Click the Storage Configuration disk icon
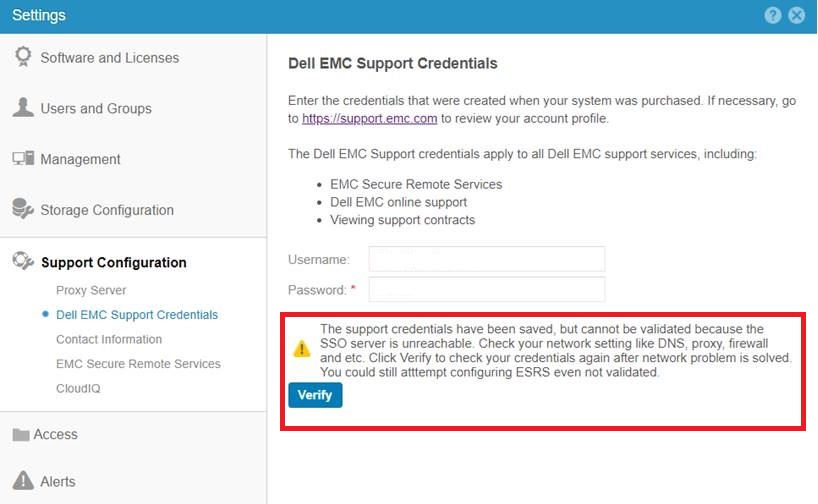The width and height of the screenshot is (818, 504). [x=23, y=210]
